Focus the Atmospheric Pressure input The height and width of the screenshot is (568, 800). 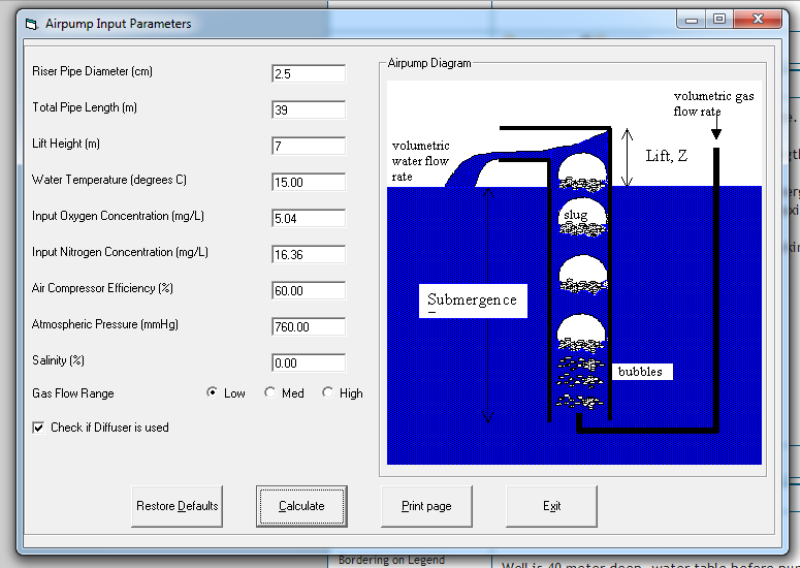[x=308, y=326]
